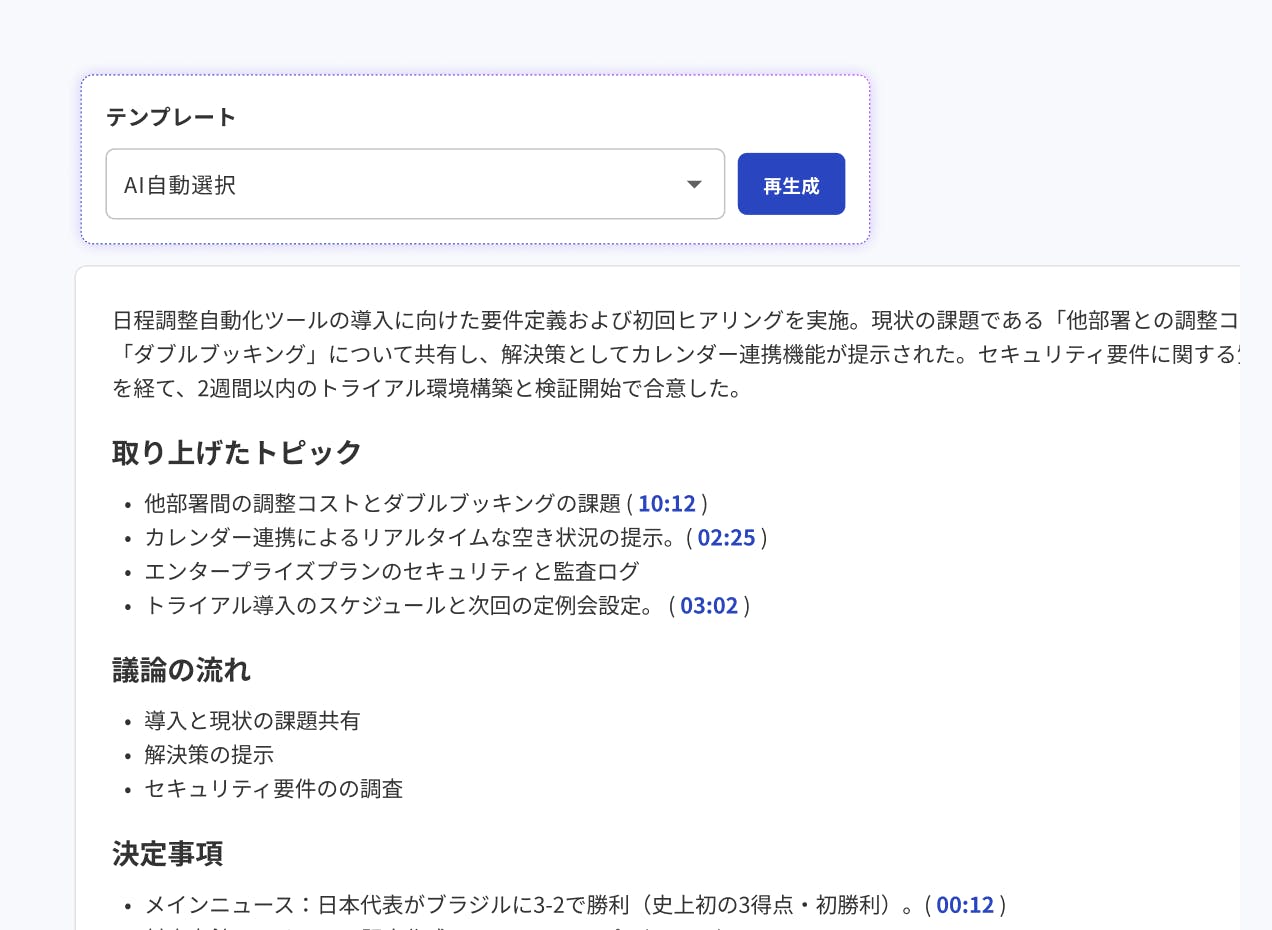Viewport: 1272px width, 930px height.
Task: Click the 取り上げたトピック section heading
Action: pyautogui.click(x=236, y=452)
